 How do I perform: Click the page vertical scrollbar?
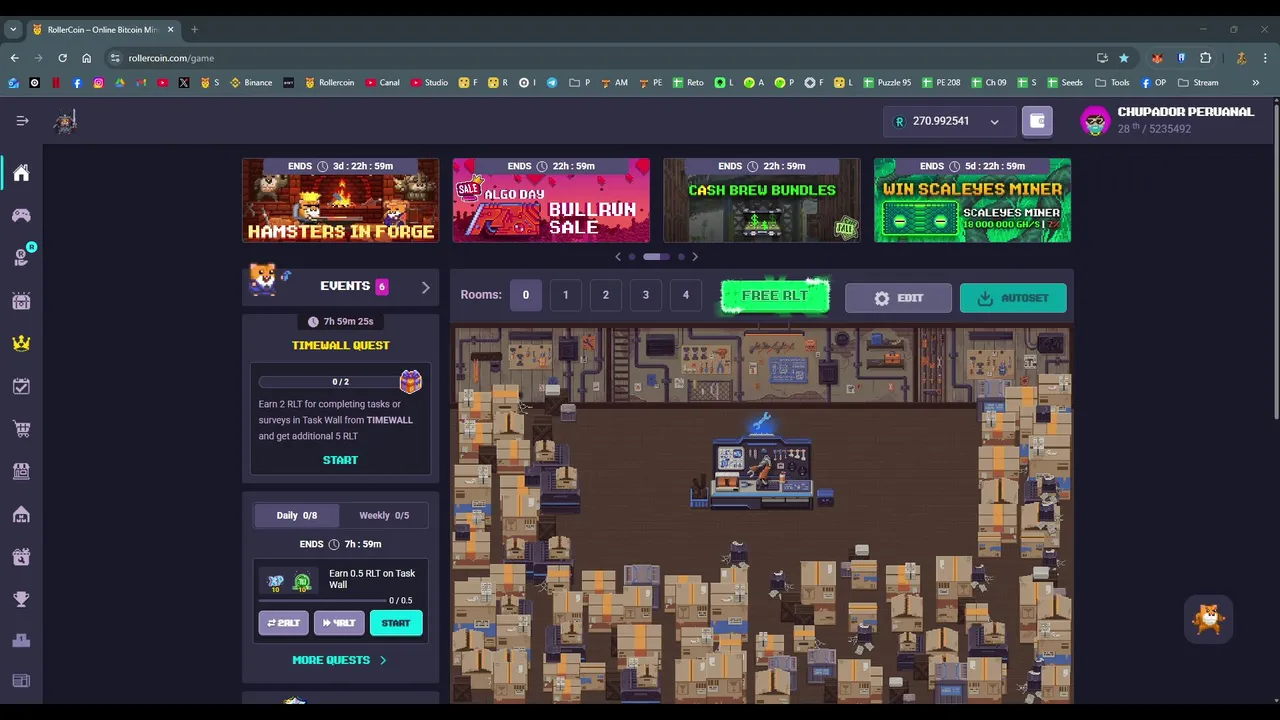click(x=1275, y=260)
